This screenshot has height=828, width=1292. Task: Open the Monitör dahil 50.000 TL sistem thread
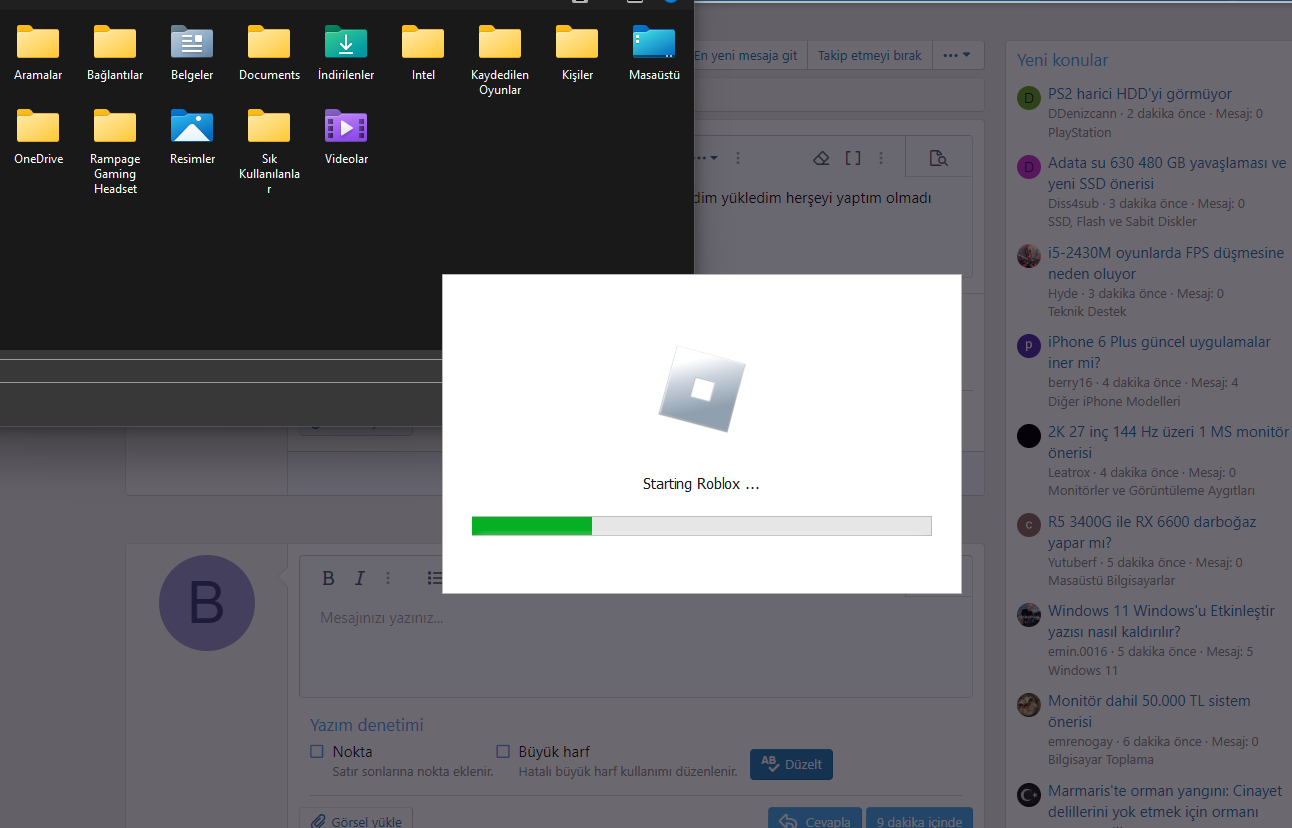click(1149, 711)
